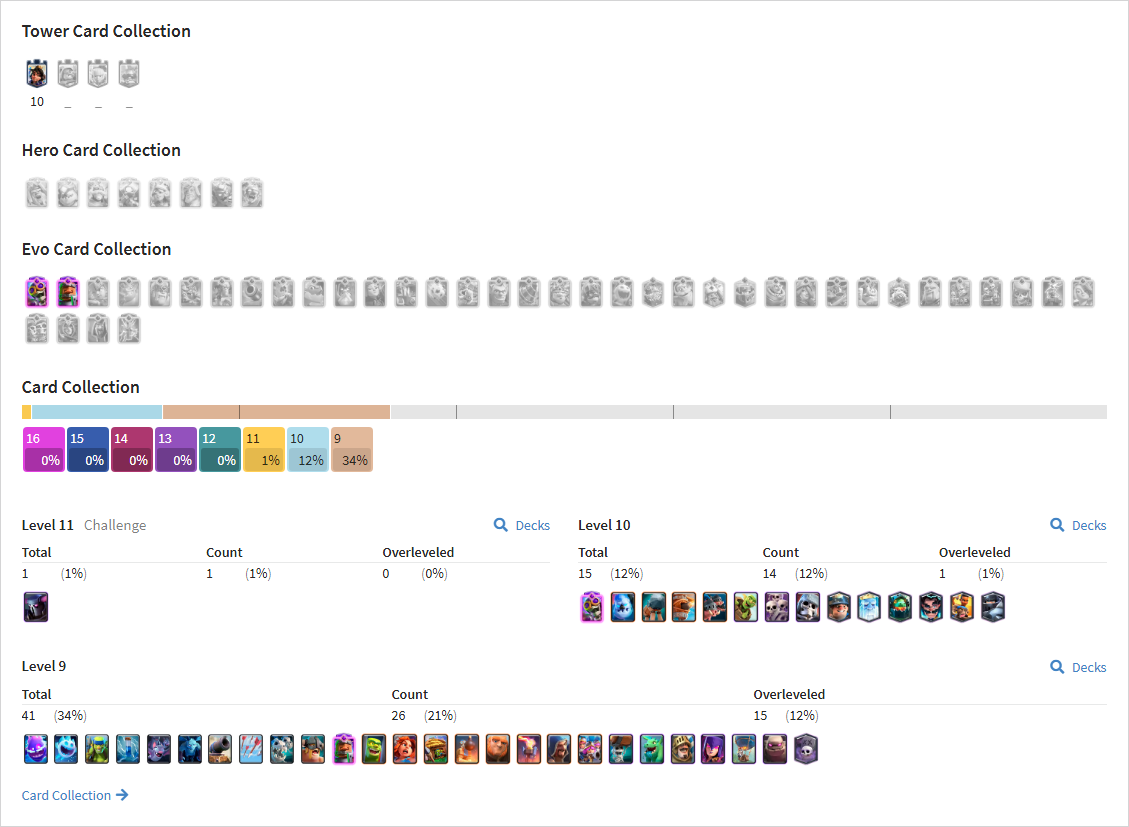1129x827 pixels.
Task: Select the Ice Wizard card in Level 10
Action: (x=869, y=607)
